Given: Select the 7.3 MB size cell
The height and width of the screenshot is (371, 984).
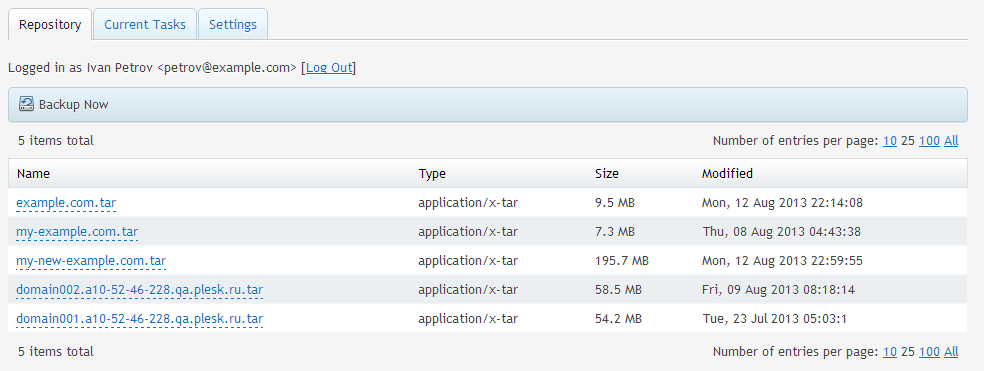Looking at the screenshot, I should point(614,232).
